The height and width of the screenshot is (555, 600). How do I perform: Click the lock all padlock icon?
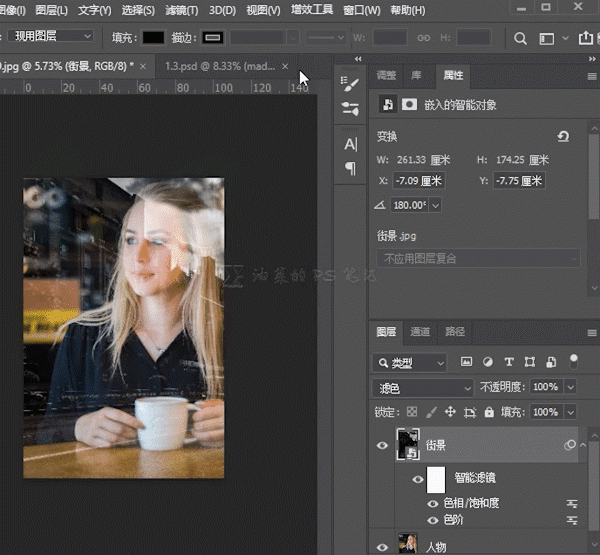pyautogui.click(x=489, y=412)
